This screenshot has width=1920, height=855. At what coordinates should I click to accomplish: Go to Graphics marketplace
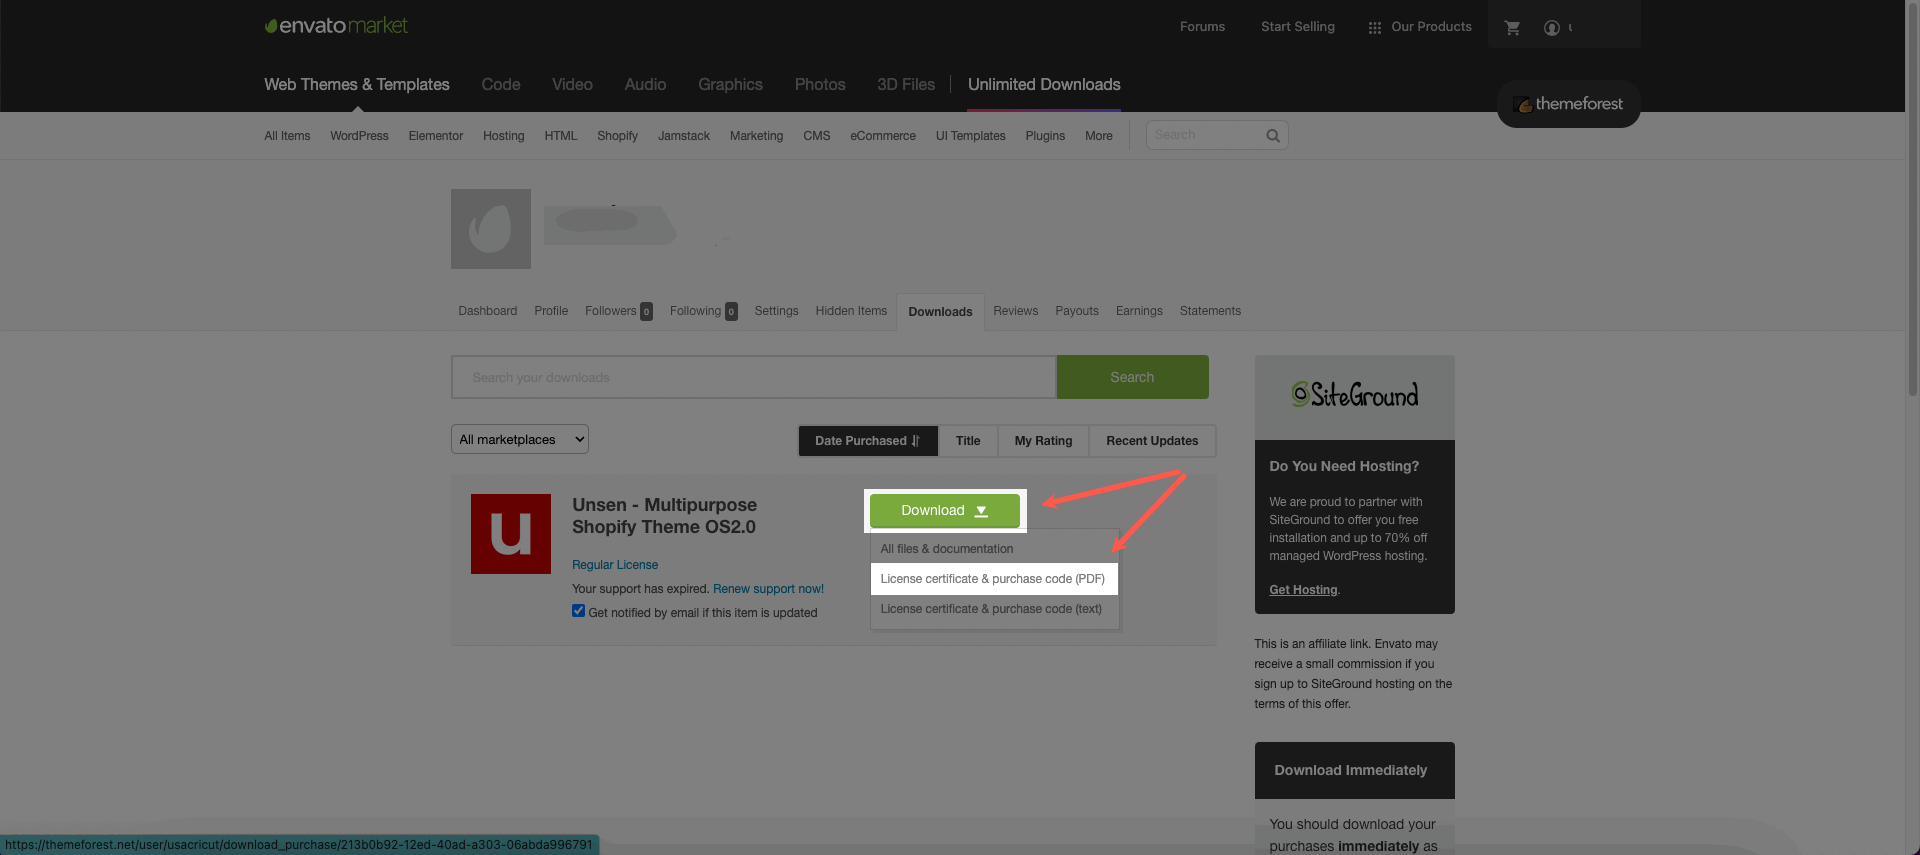pos(730,85)
